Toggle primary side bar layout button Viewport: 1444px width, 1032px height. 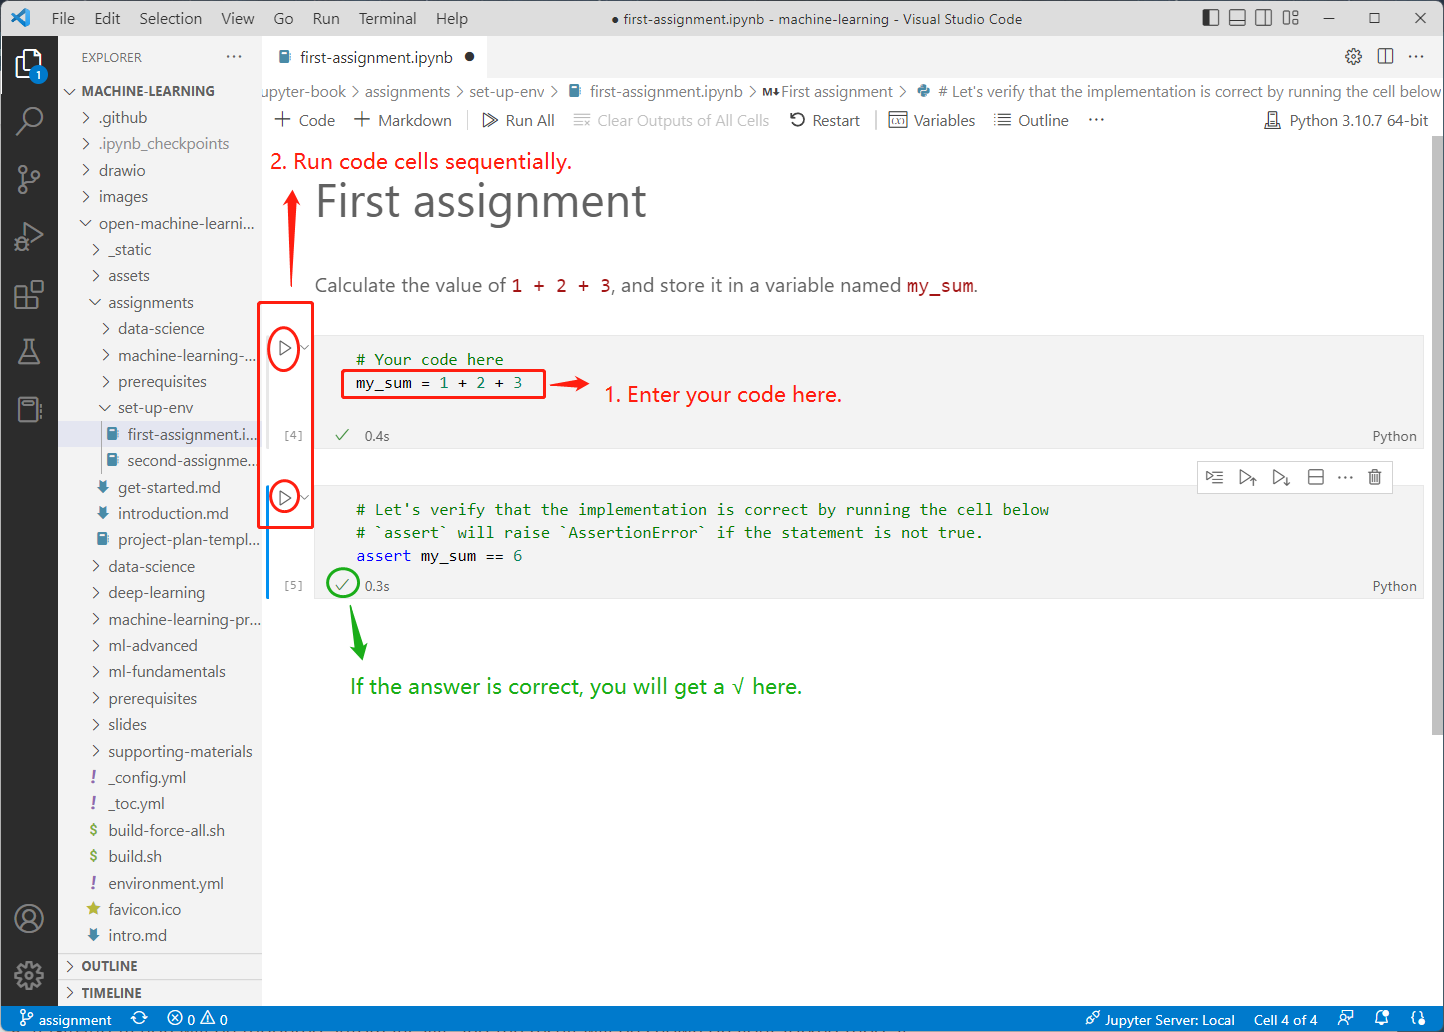1211,18
